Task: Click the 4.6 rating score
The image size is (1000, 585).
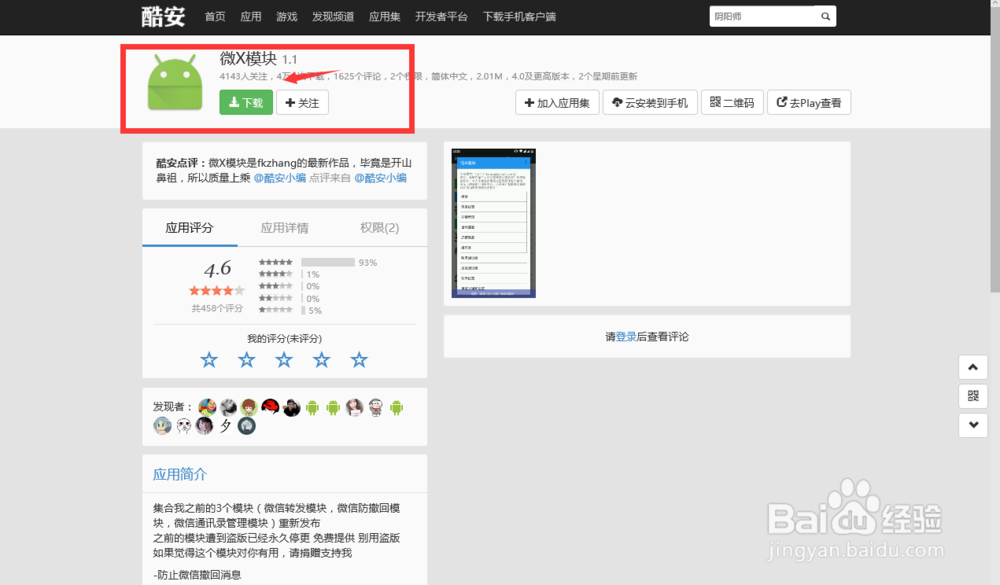Action: click(217, 269)
